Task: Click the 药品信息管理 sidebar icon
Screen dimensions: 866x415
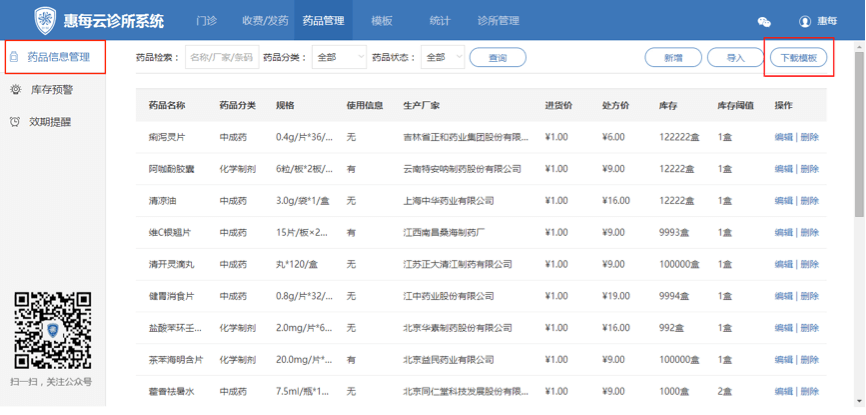Action: pos(15,57)
